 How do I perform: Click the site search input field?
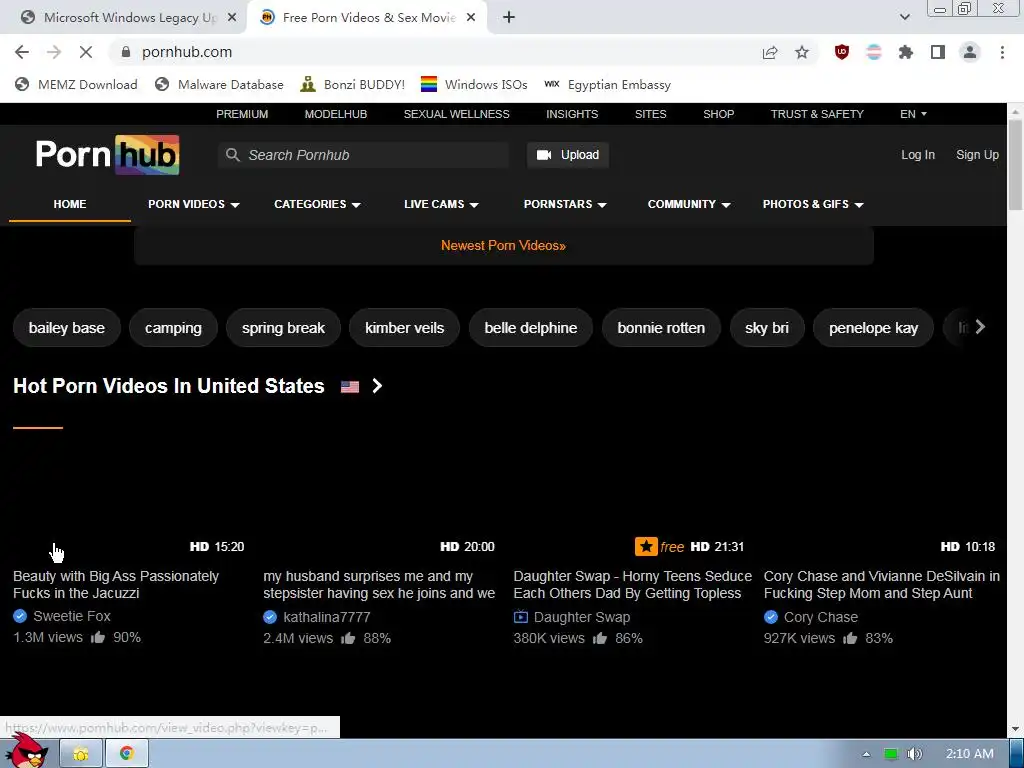363,155
